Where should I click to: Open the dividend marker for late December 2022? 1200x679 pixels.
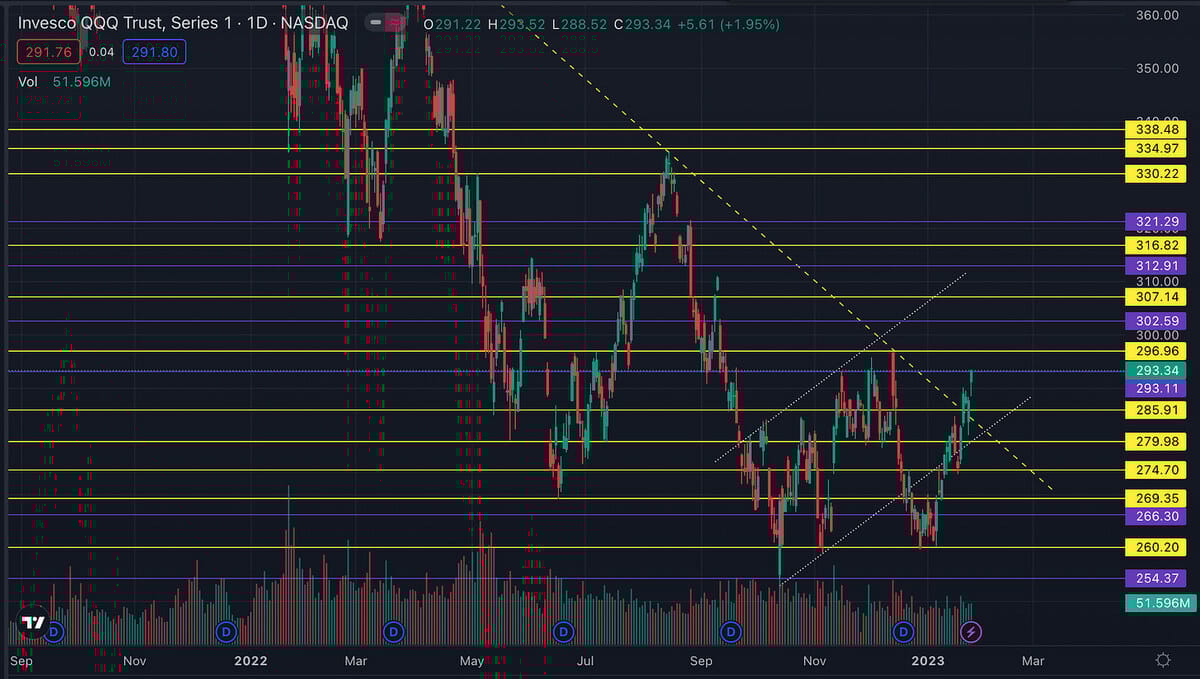click(x=904, y=632)
